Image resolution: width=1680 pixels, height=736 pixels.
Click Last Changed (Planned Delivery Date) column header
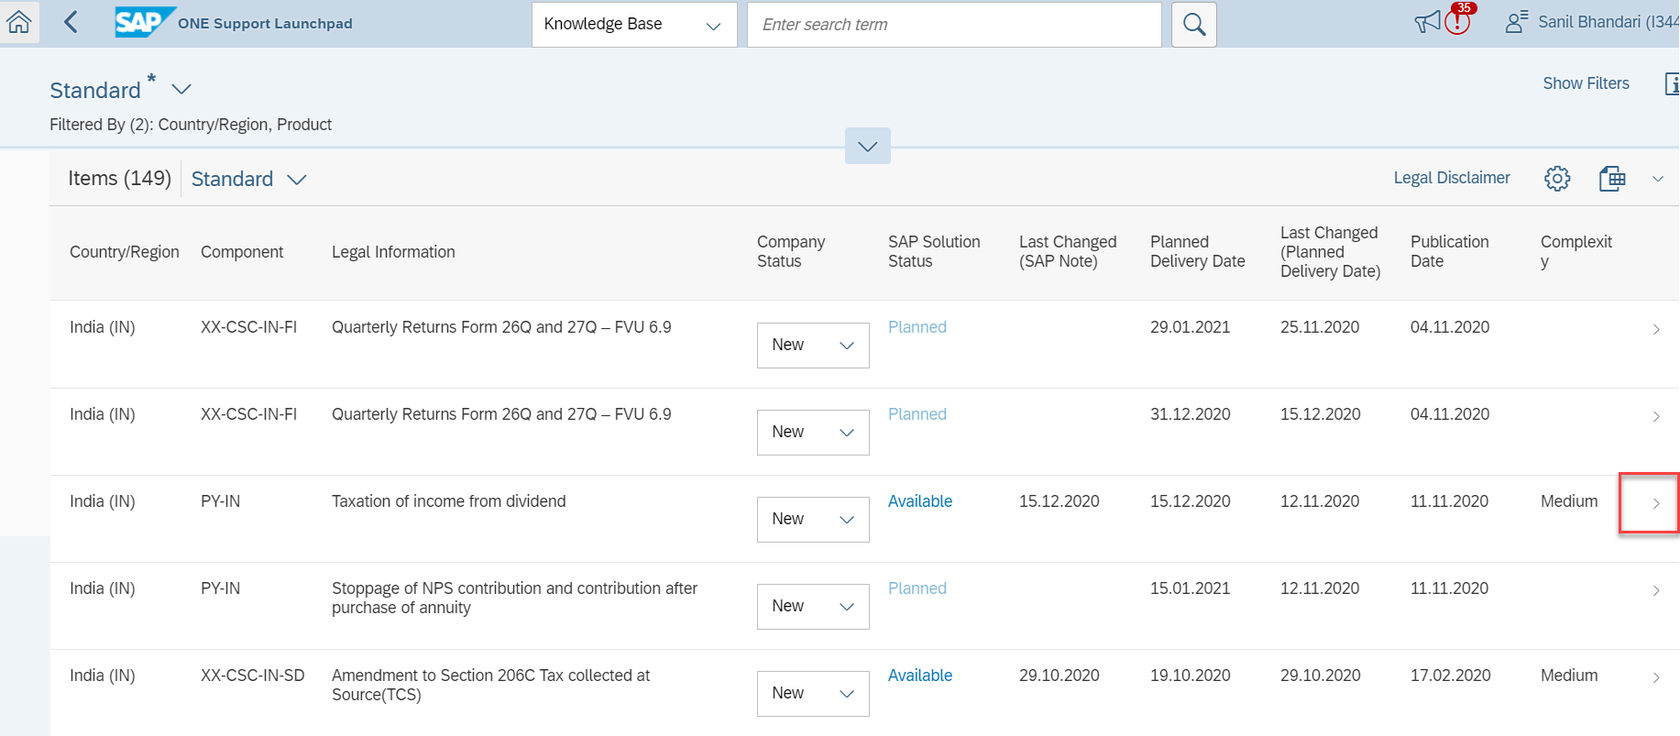1330,251
